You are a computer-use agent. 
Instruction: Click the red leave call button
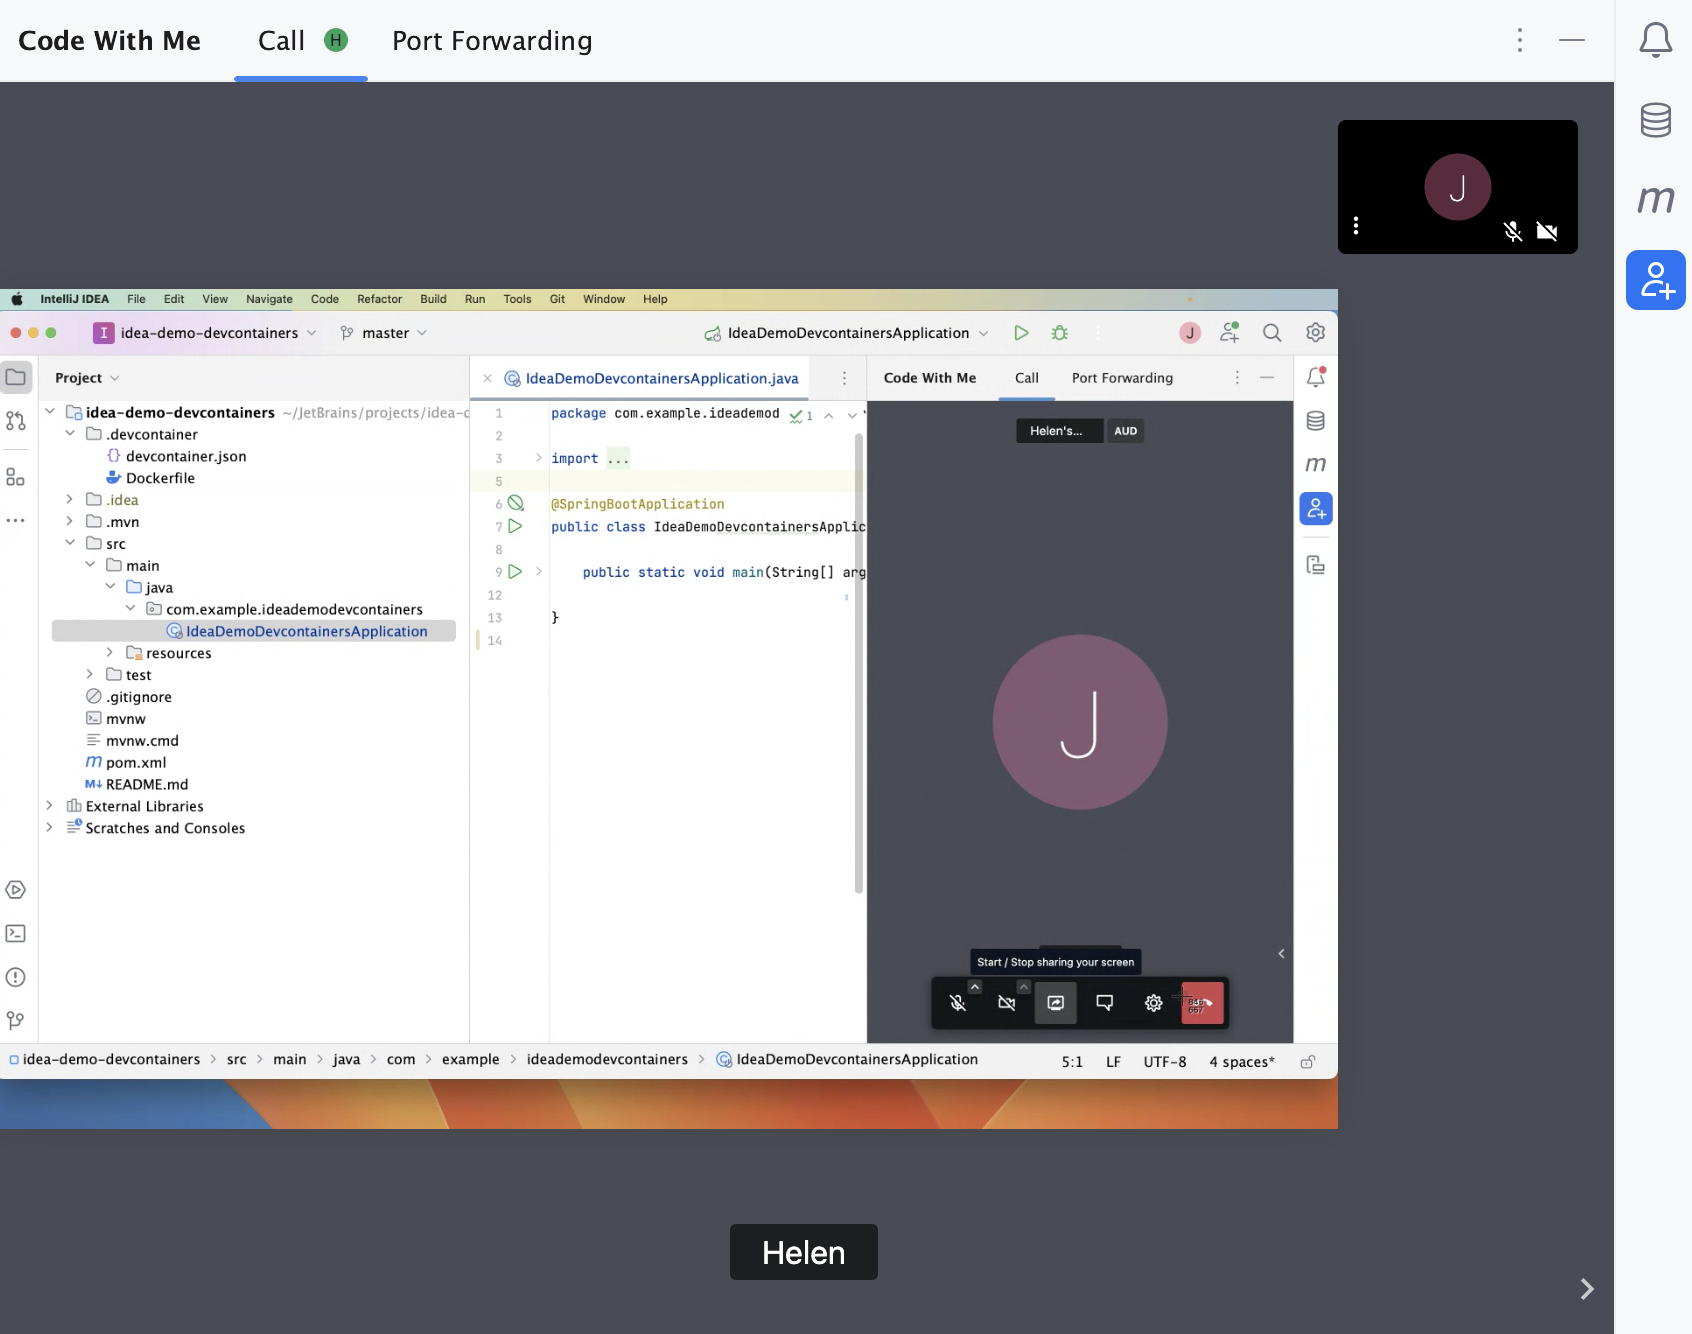tap(1202, 1003)
